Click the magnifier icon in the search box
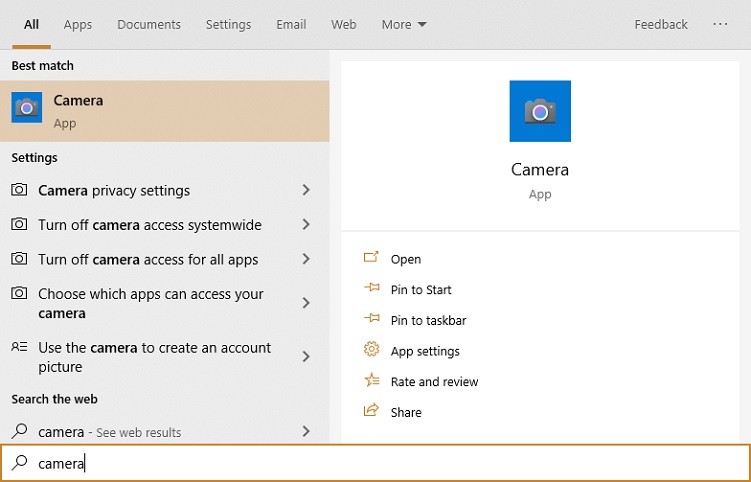751x482 pixels. click(x=19, y=462)
